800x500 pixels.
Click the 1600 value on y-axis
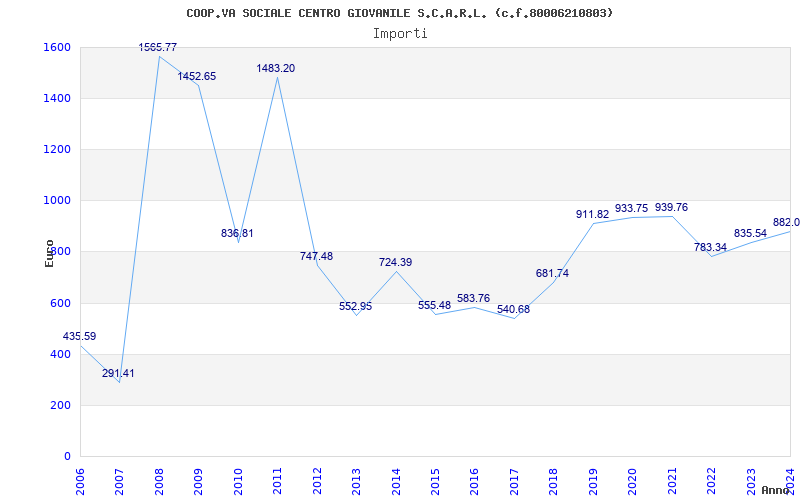point(56,47)
